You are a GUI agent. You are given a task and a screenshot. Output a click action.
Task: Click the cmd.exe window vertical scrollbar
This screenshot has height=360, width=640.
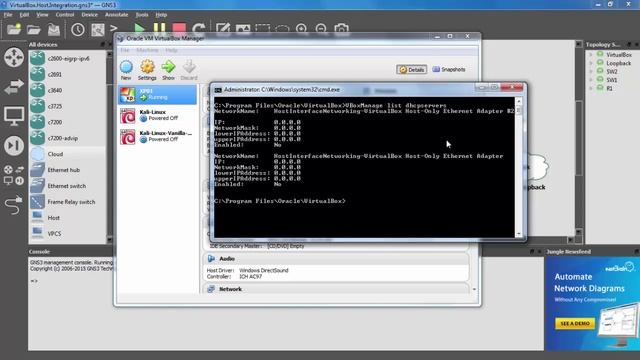519,167
